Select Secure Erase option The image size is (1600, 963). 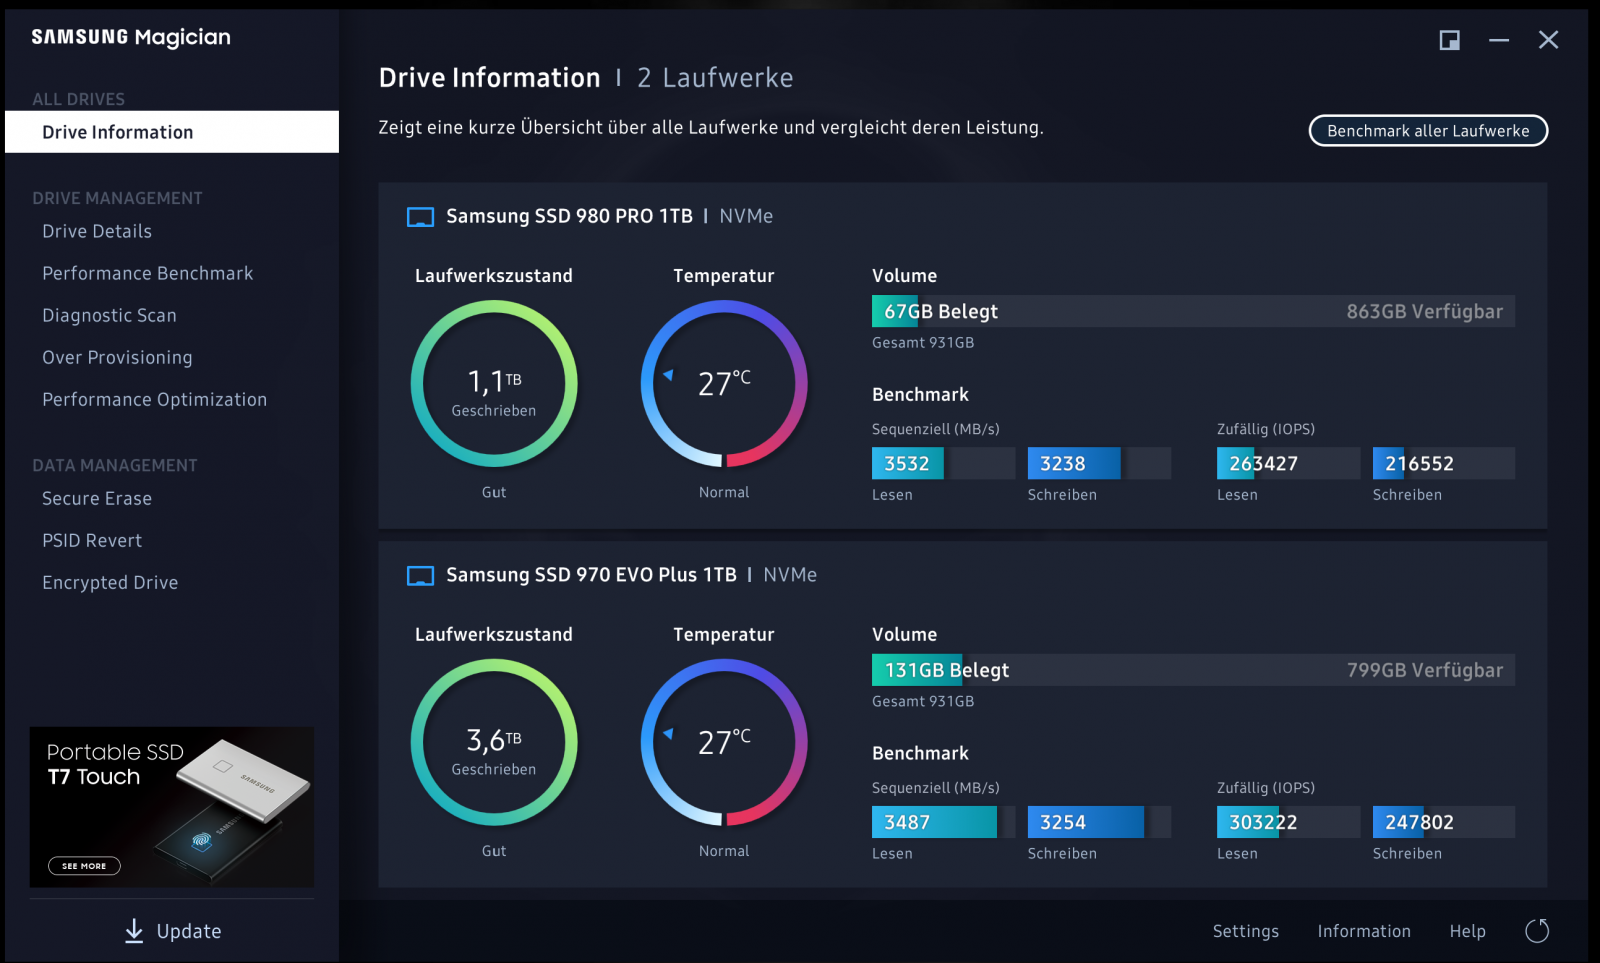tap(97, 498)
